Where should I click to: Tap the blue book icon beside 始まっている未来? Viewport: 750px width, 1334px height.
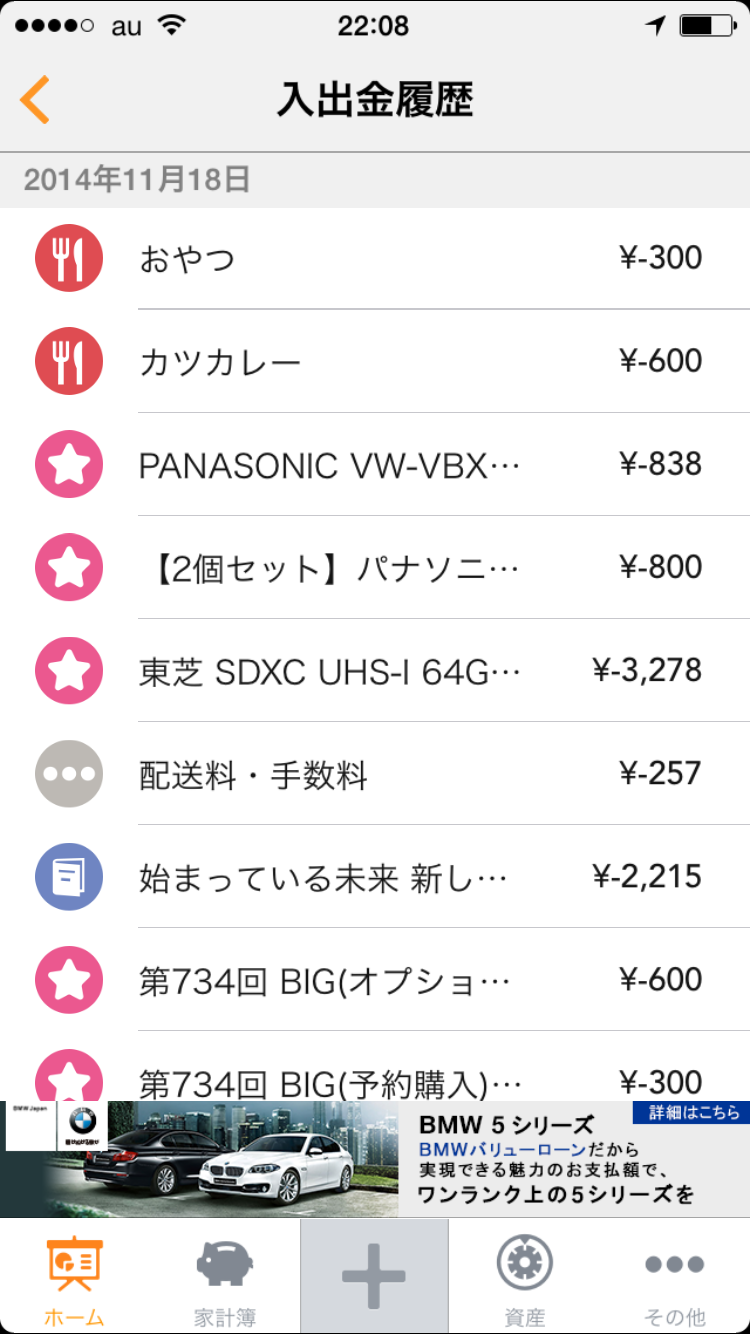click(x=69, y=877)
